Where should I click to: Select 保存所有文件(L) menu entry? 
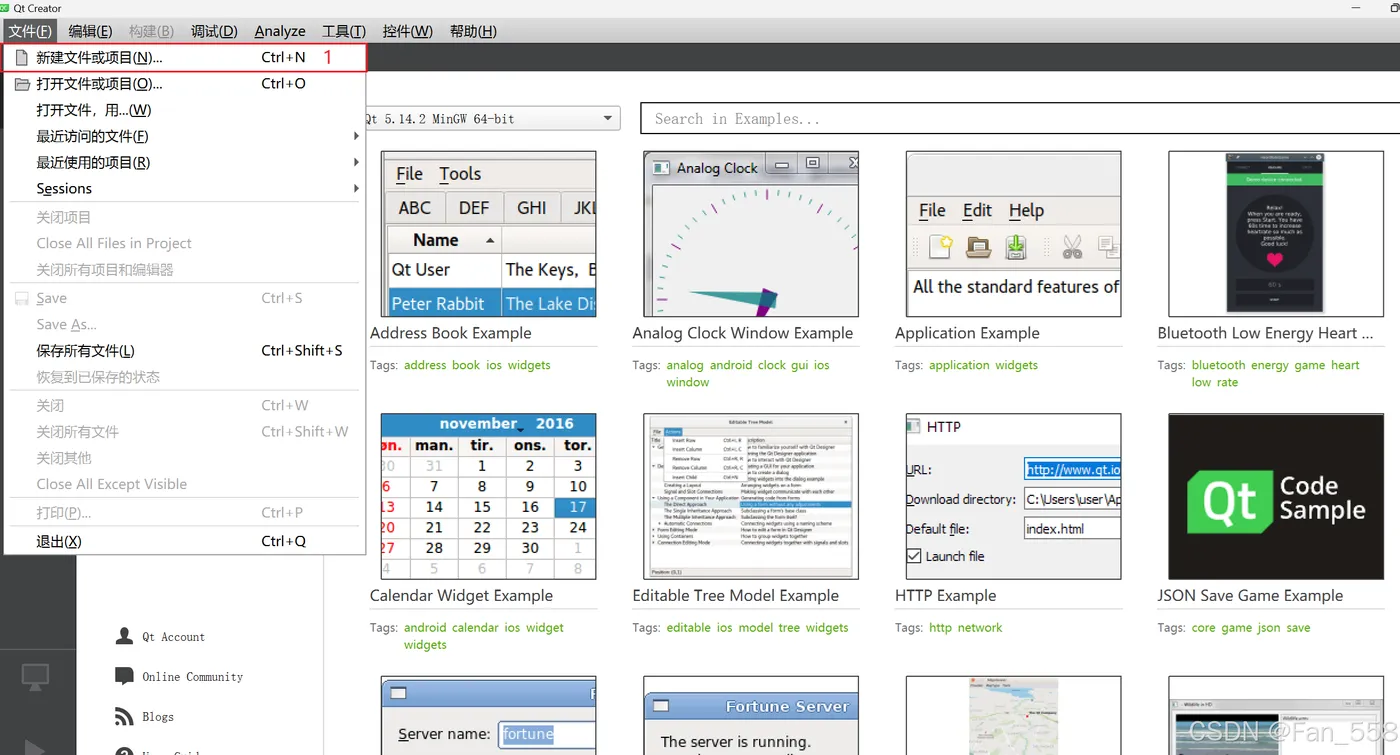[x=184, y=351]
